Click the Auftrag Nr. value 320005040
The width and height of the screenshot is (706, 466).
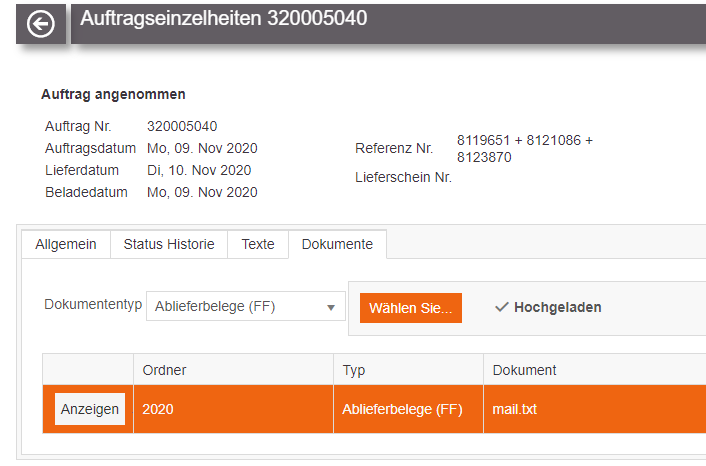point(182,126)
